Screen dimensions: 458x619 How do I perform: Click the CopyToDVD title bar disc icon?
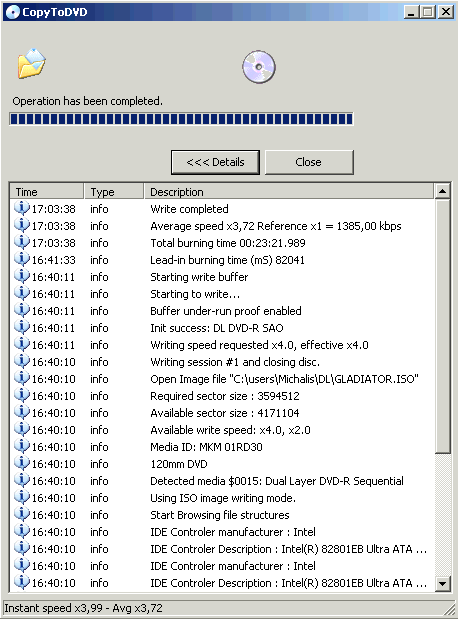point(13,12)
